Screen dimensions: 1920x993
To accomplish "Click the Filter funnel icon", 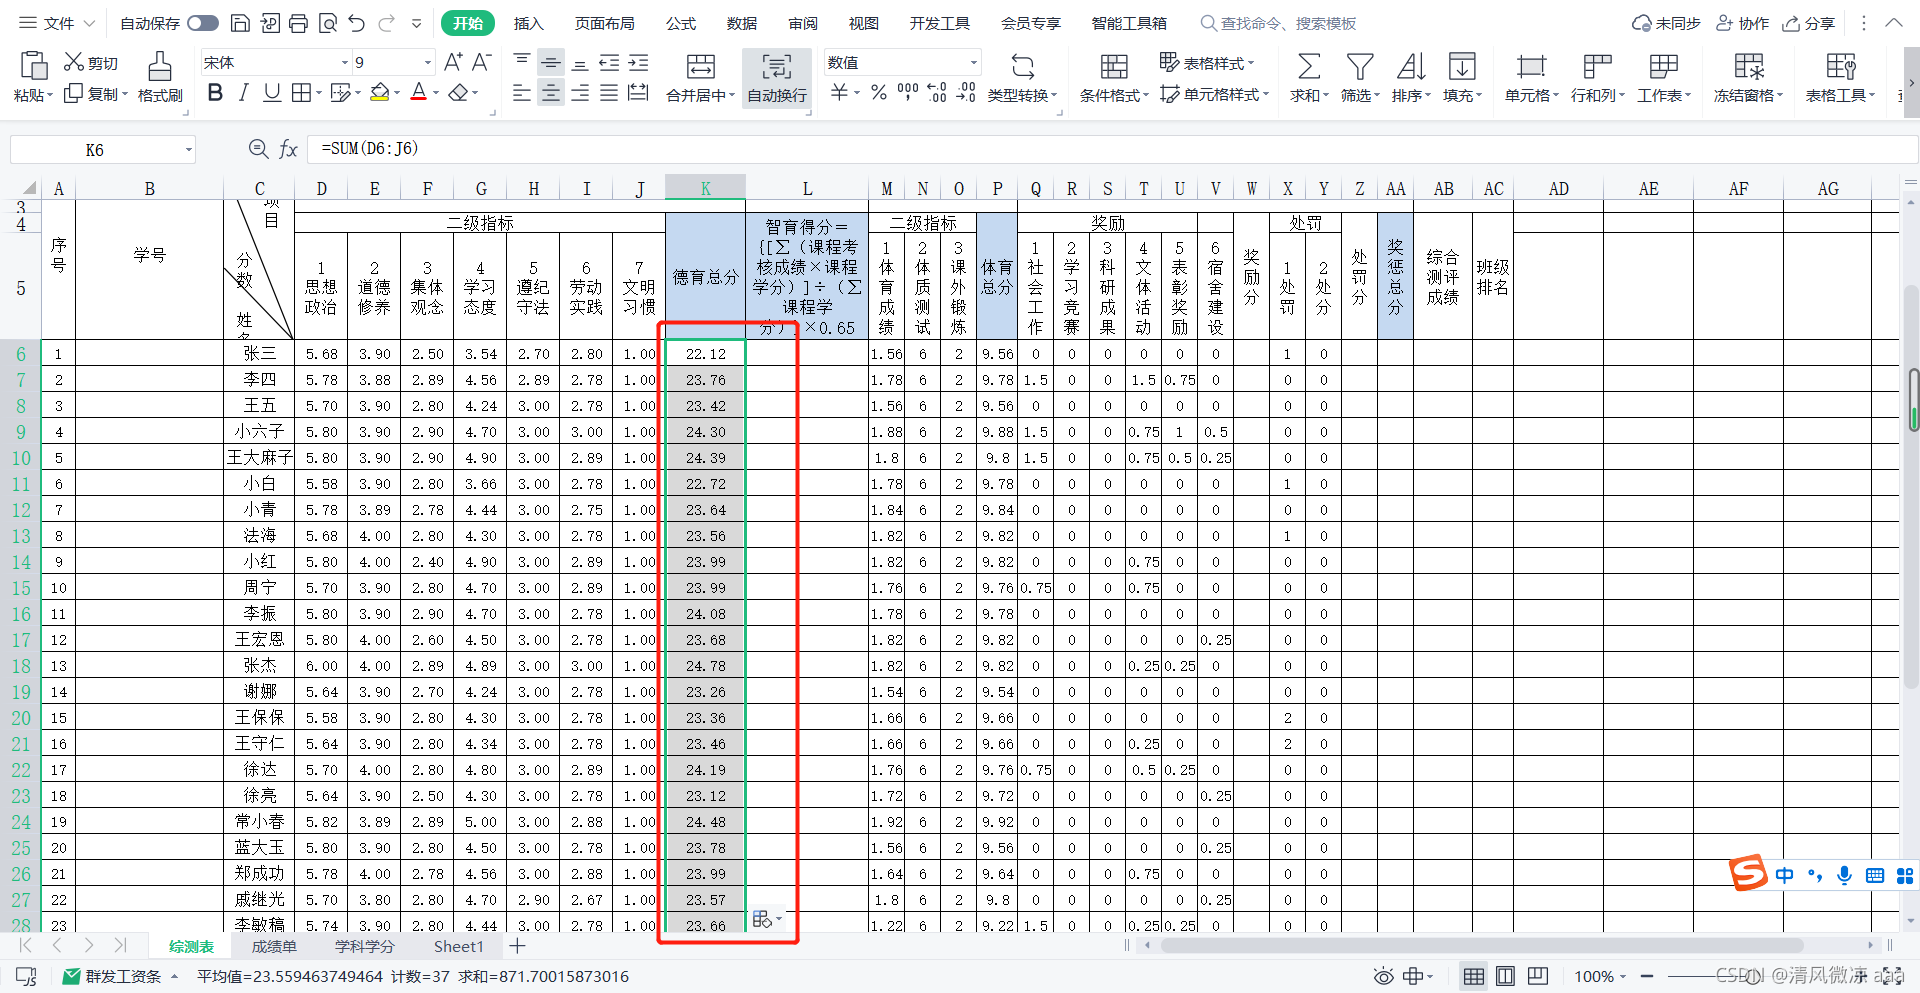I will pos(1359,67).
